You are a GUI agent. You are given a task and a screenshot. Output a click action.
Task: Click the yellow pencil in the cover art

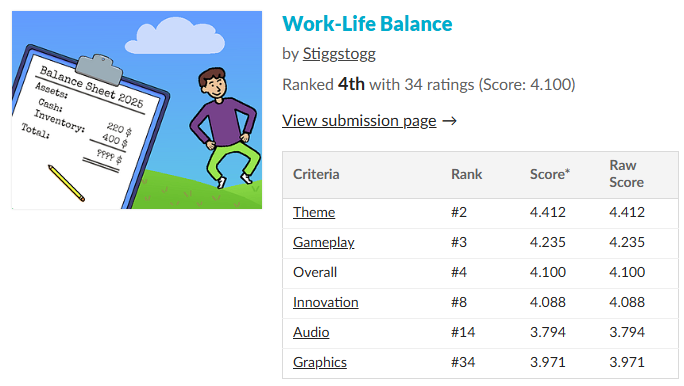[x=66, y=183]
